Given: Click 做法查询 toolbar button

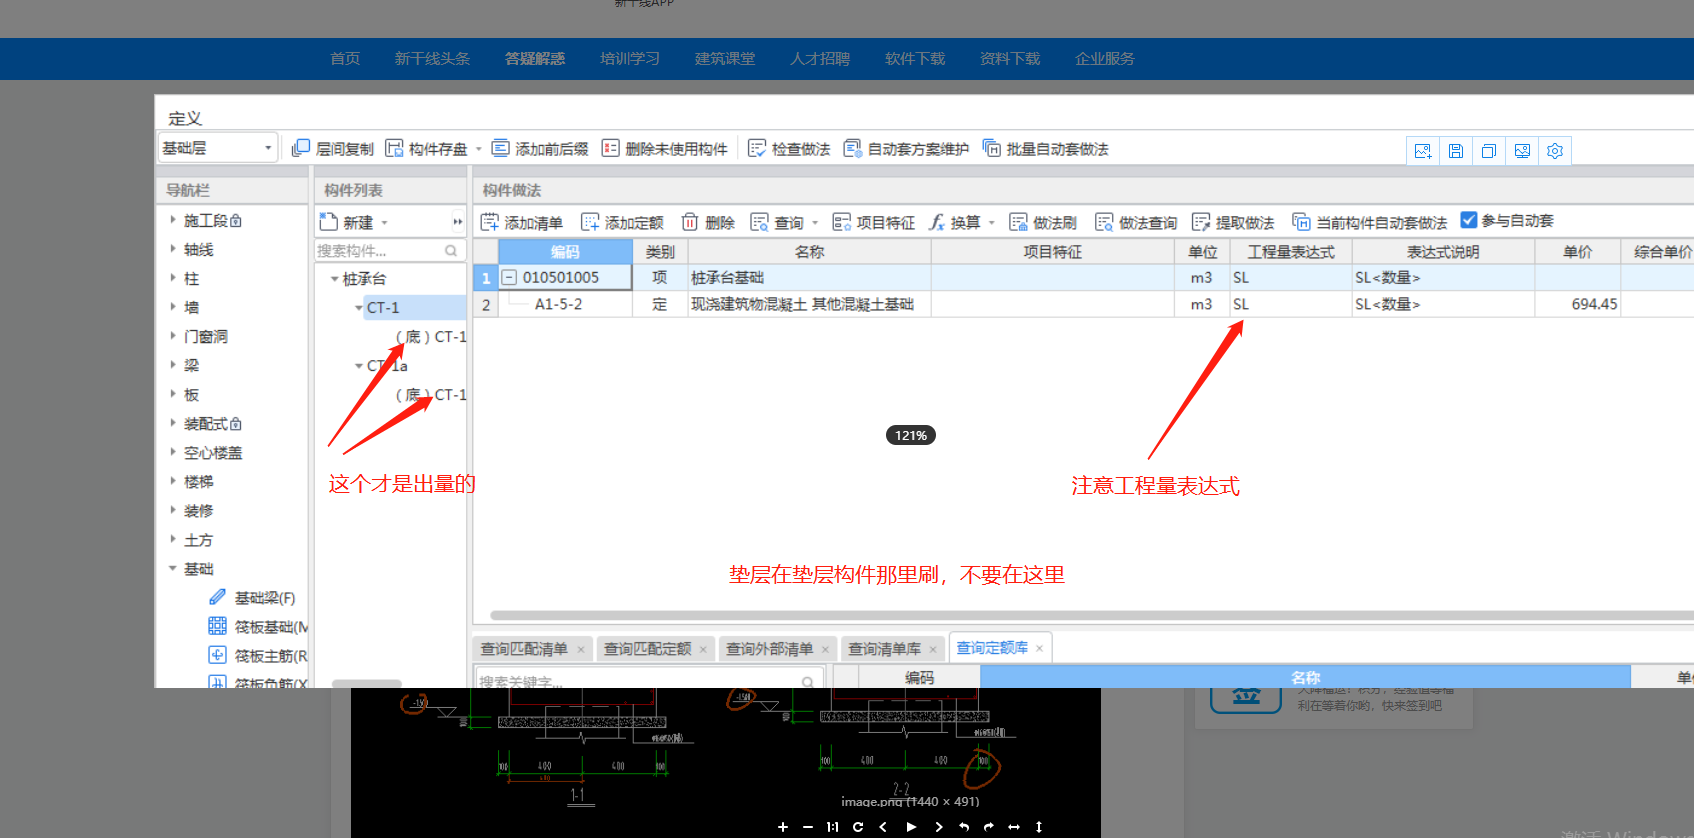Looking at the screenshot, I should [1136, 222].
